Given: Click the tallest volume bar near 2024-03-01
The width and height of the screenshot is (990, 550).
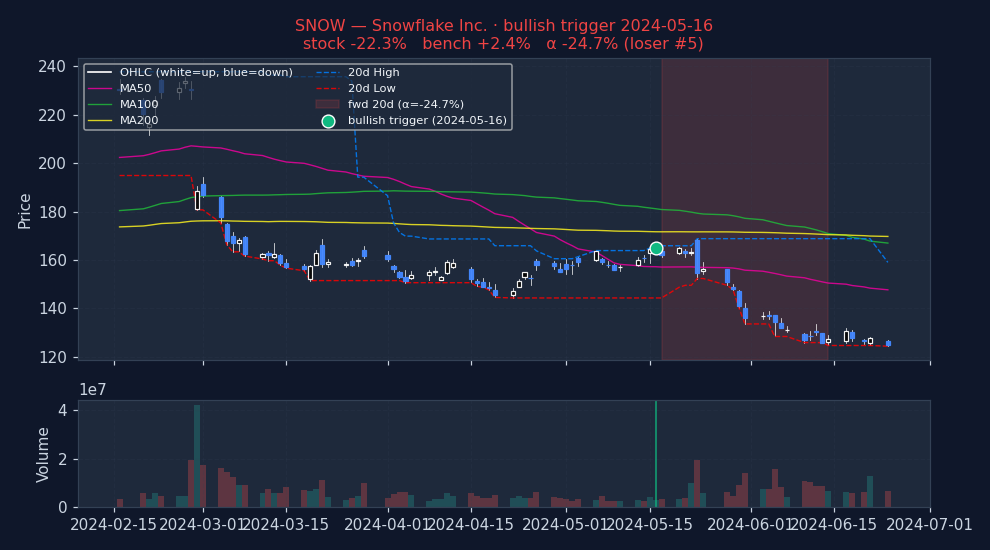Looking at the screenshot, I should coord(197,455).
